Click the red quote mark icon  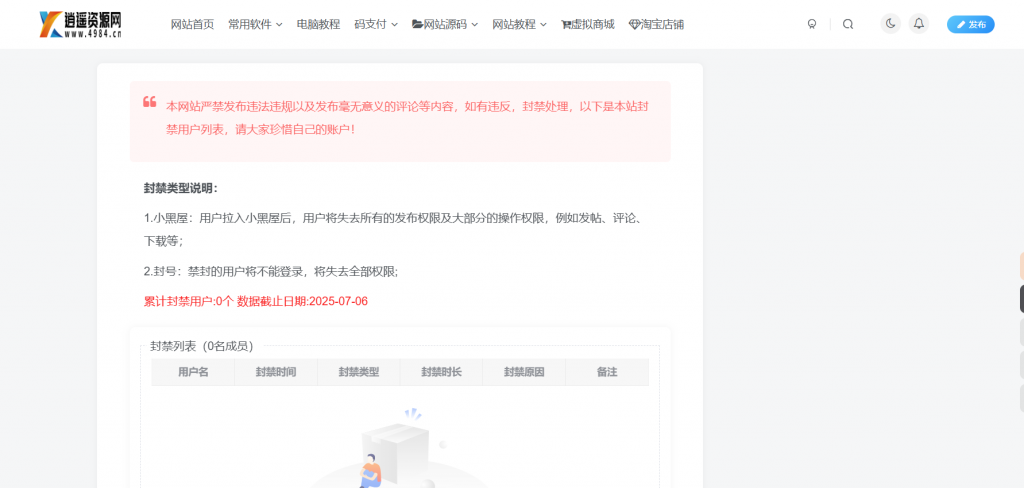[150, 102]
